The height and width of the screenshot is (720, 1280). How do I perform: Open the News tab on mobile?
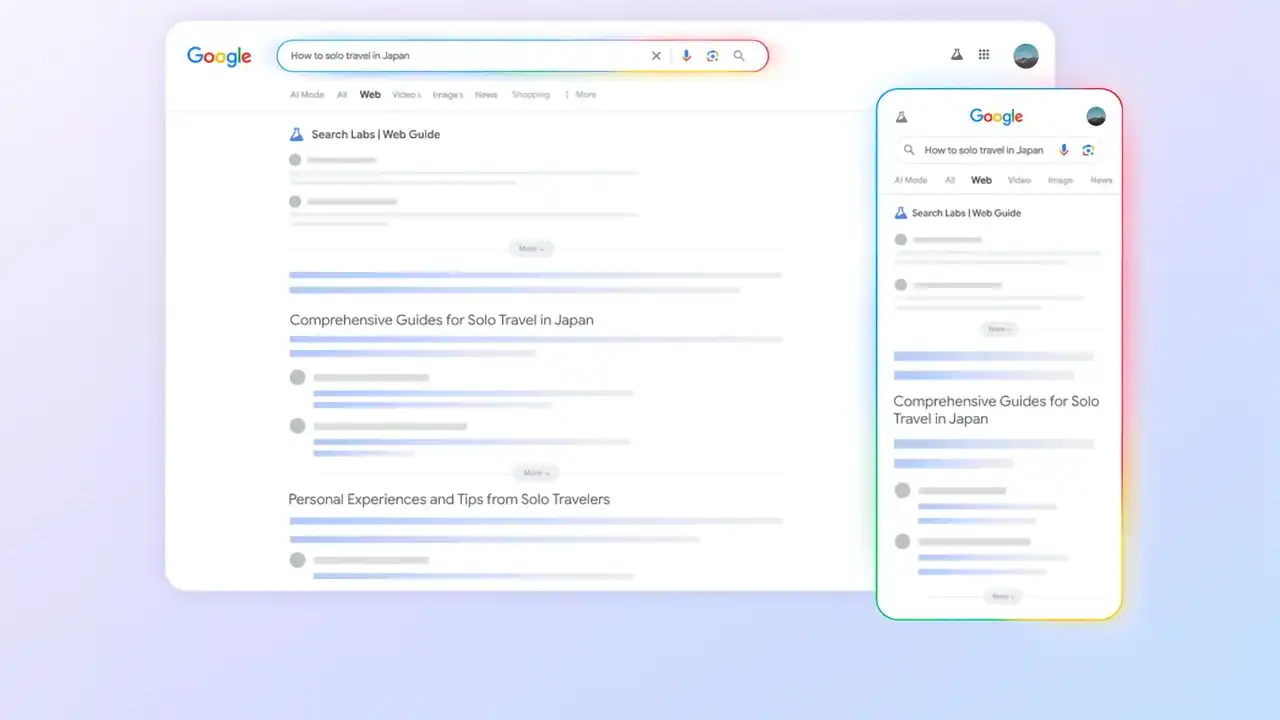[1101, 180]
